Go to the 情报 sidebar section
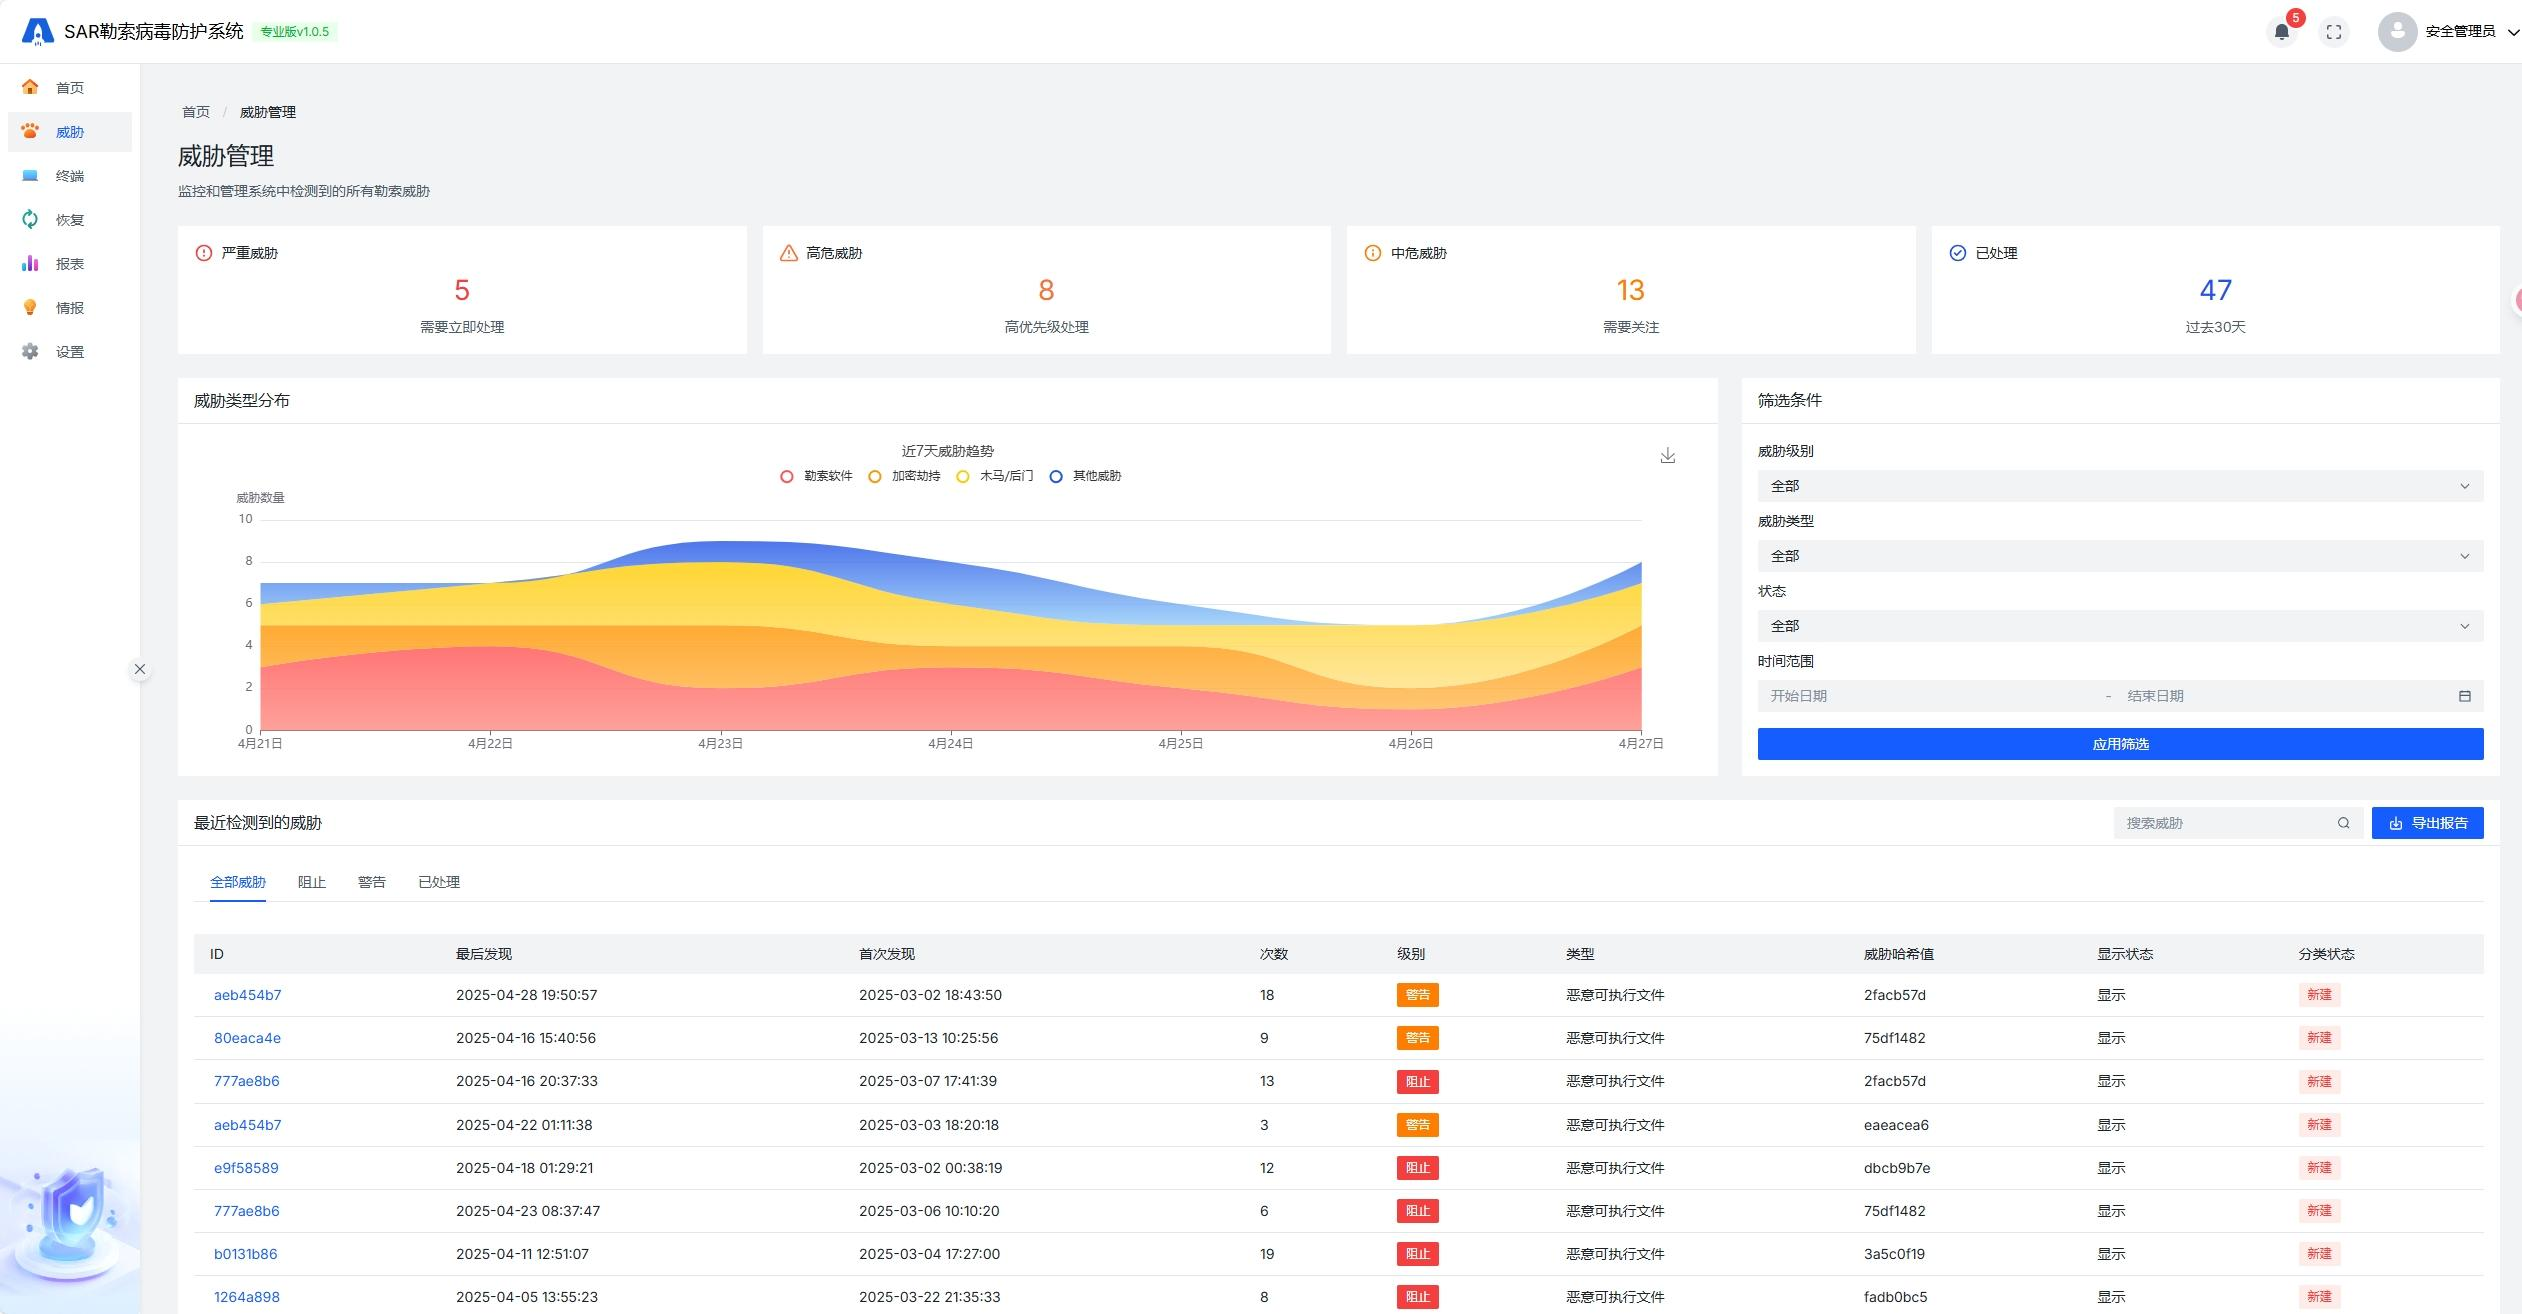The height and width of the screenshot is (1314, 2522). (x=69, y=308)
